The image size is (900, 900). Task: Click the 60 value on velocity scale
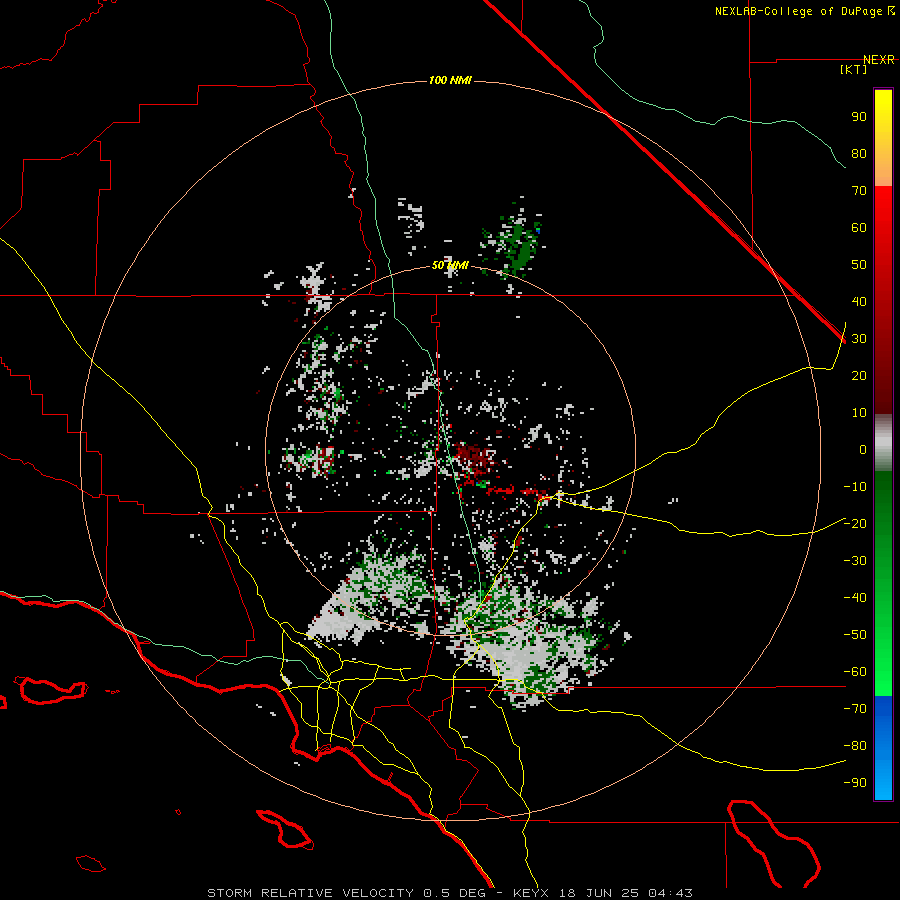pyautogui.click(x=859, y=228)
